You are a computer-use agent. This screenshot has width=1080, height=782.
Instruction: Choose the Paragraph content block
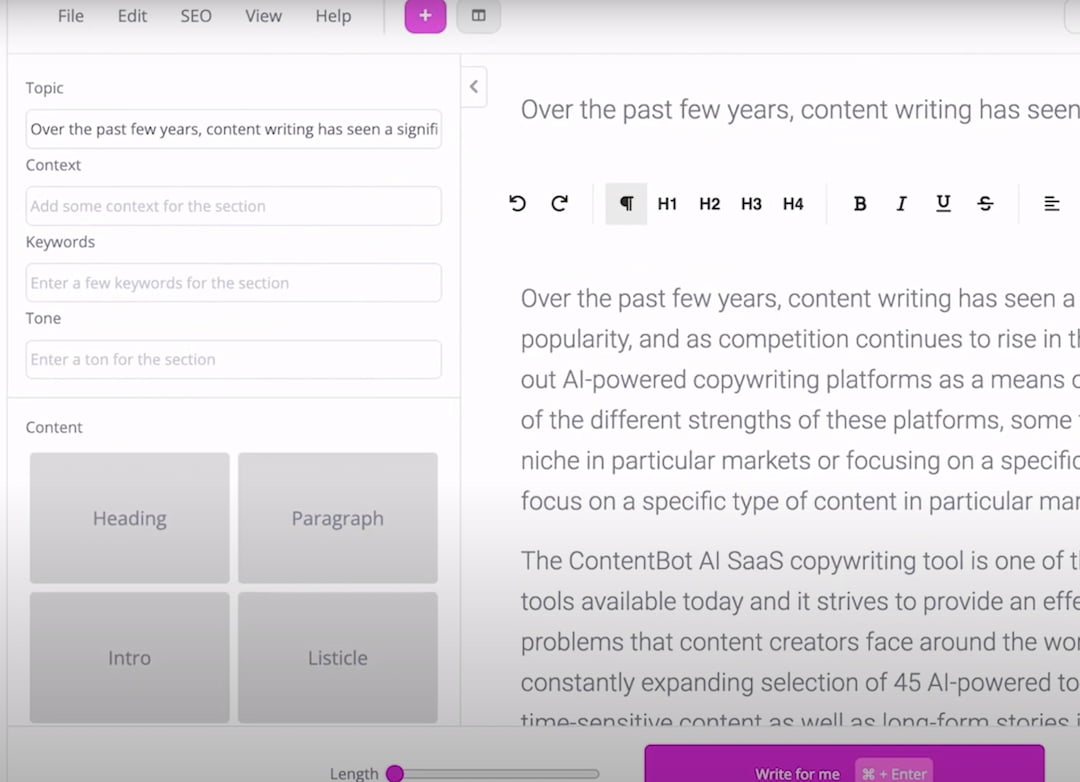(338, 518)
